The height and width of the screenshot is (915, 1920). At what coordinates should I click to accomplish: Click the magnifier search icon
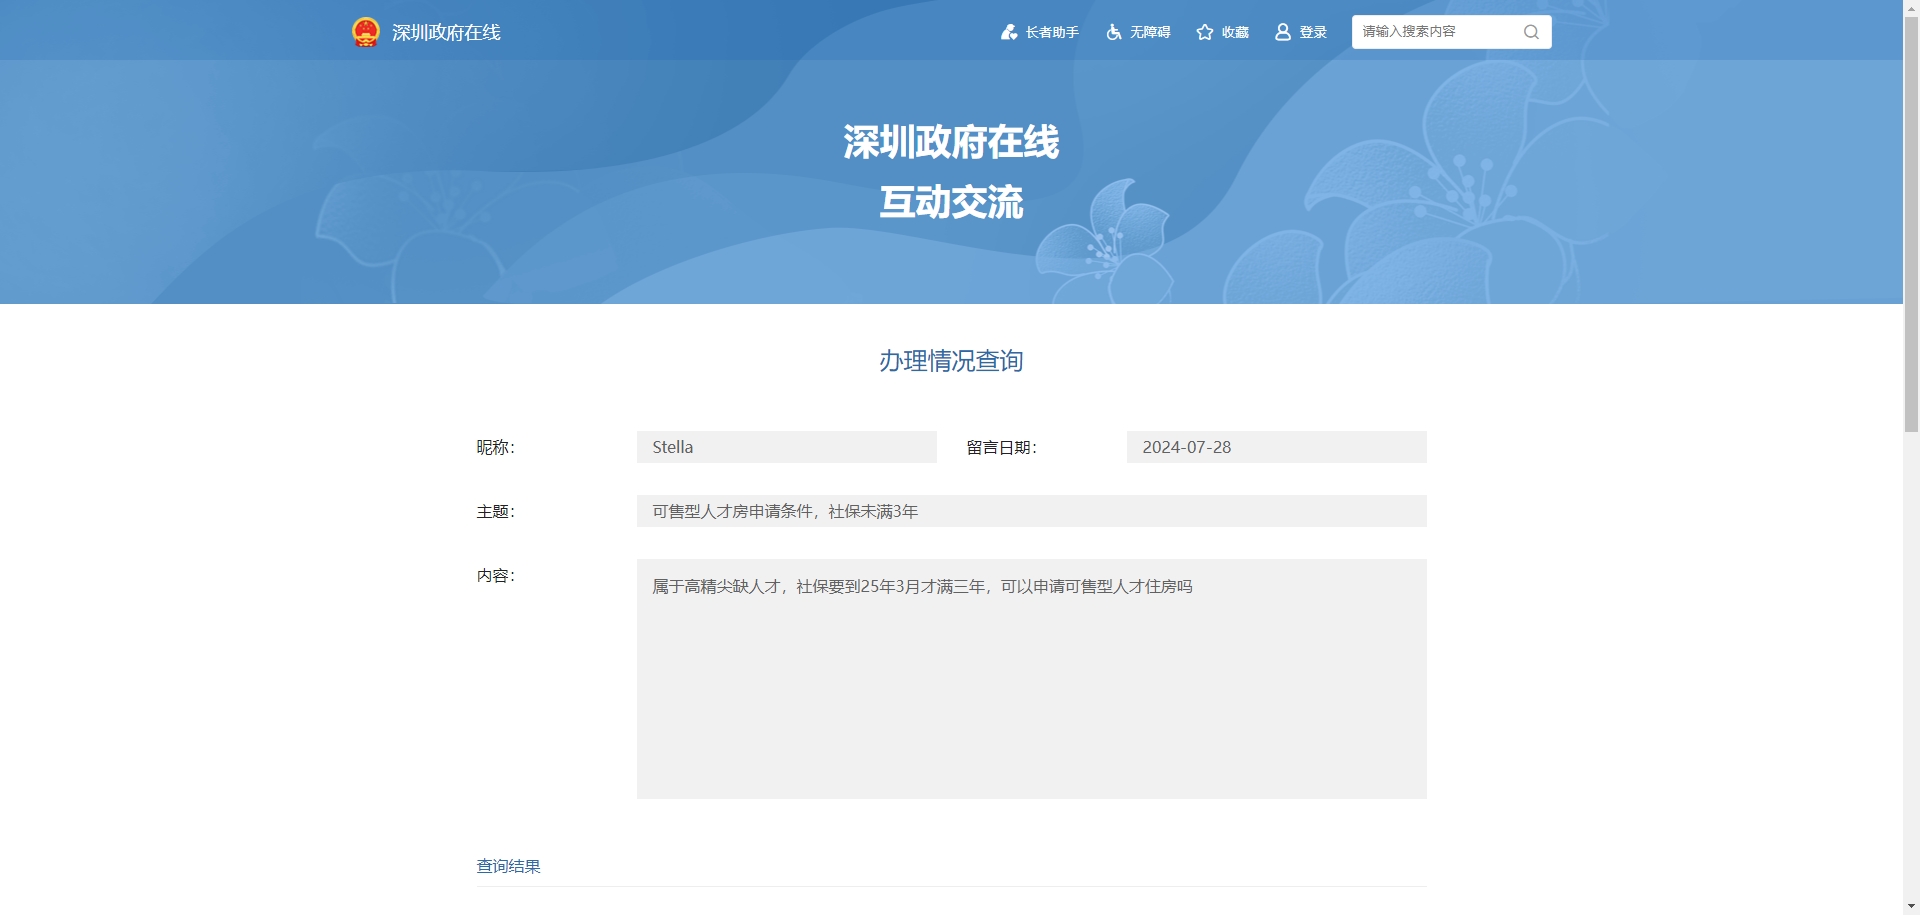(x=1531, y=32)
